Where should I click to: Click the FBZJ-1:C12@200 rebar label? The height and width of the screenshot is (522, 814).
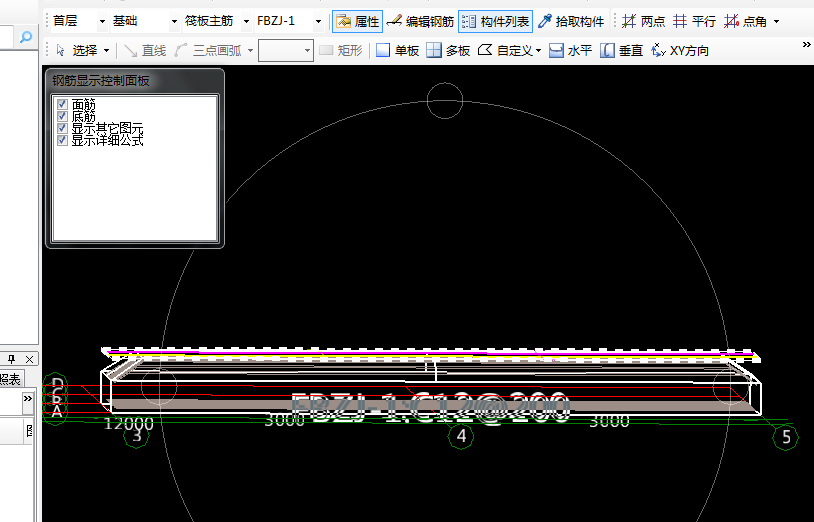point(430,407)
